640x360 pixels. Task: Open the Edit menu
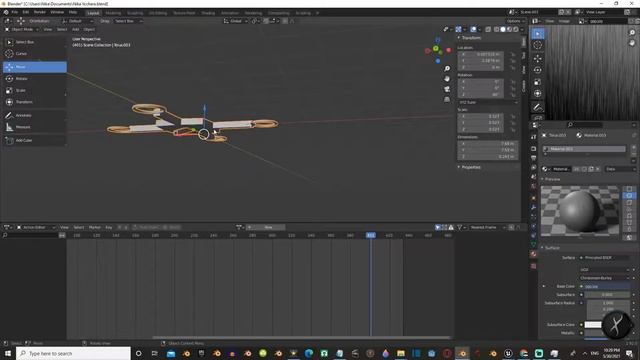26,13
